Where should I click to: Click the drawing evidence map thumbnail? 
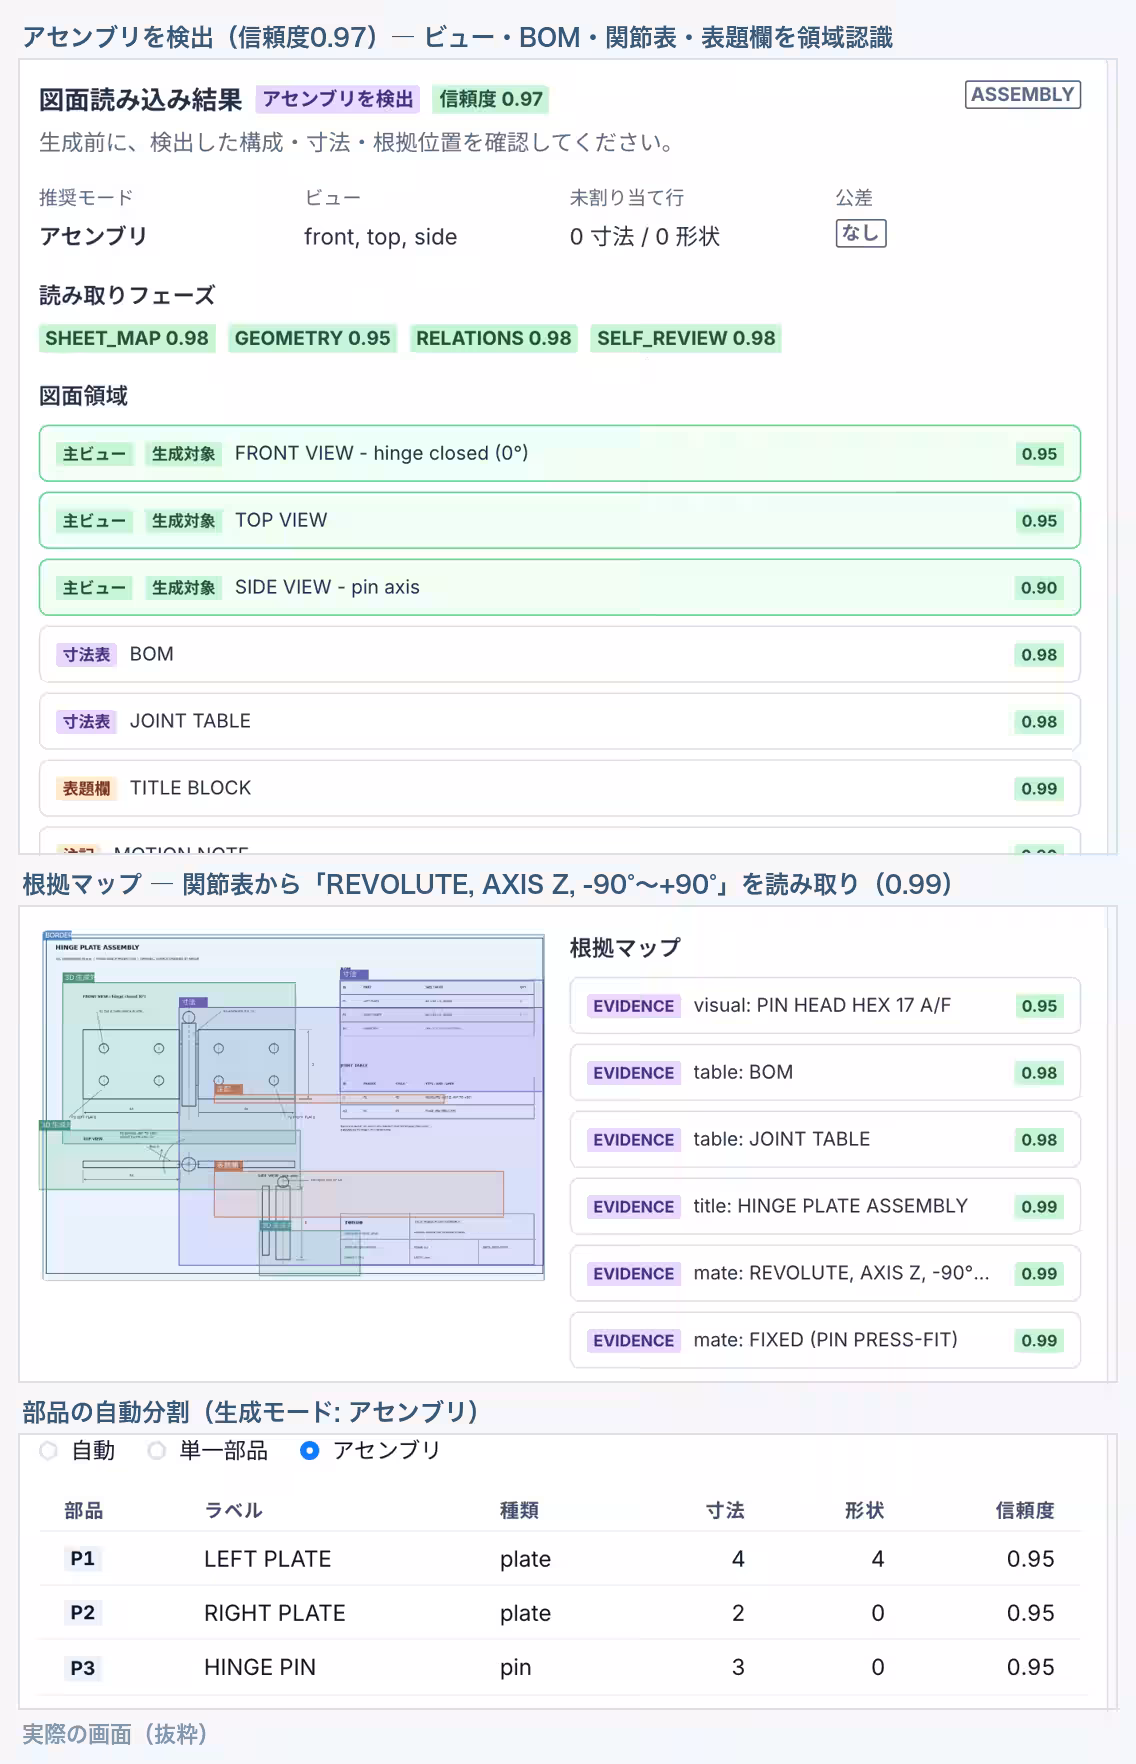click(x=293, y=1106)
